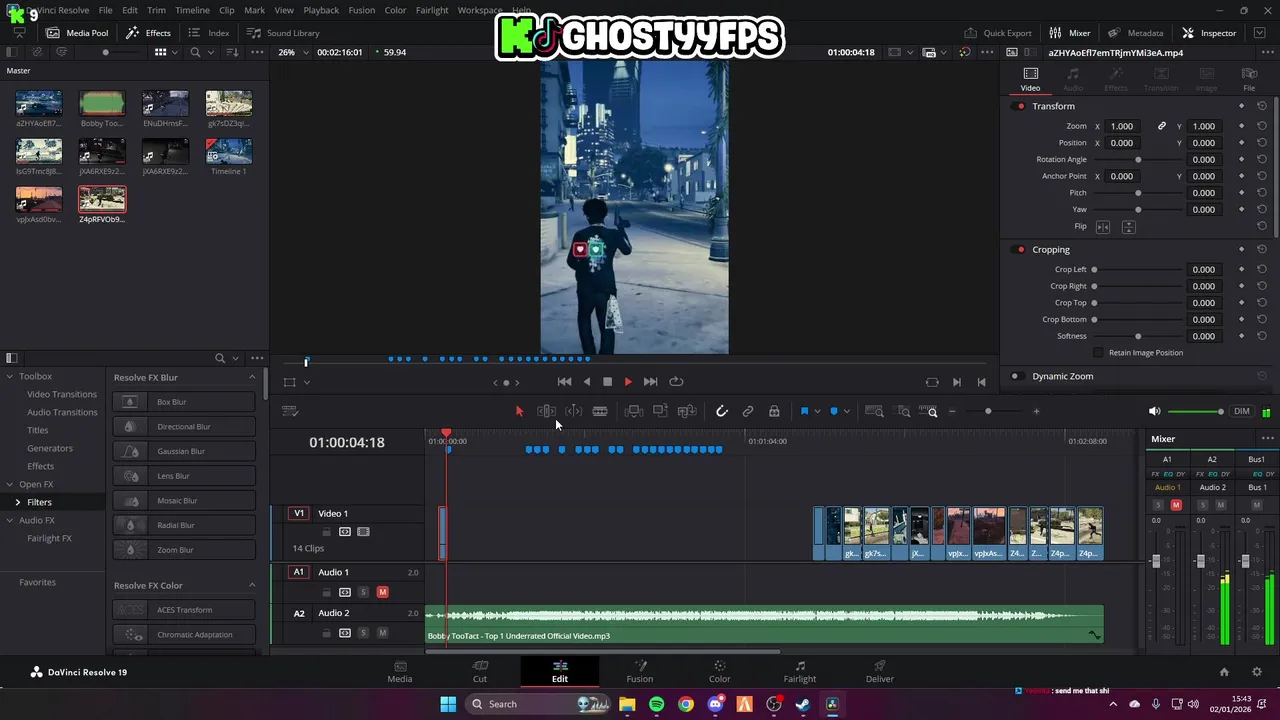The image size is (1280, 720).
Task: Select the Timeline 1 thumbnail in media pool
Action: tap(229, 152)
